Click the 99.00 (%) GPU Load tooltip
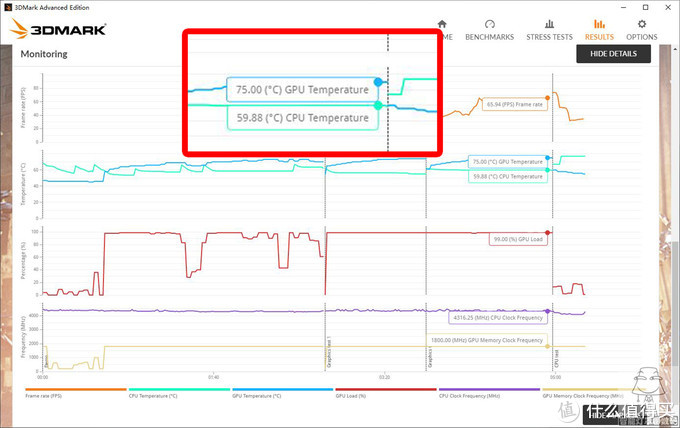680x428 pixels. pyautogui.click(x=518, y=239)
